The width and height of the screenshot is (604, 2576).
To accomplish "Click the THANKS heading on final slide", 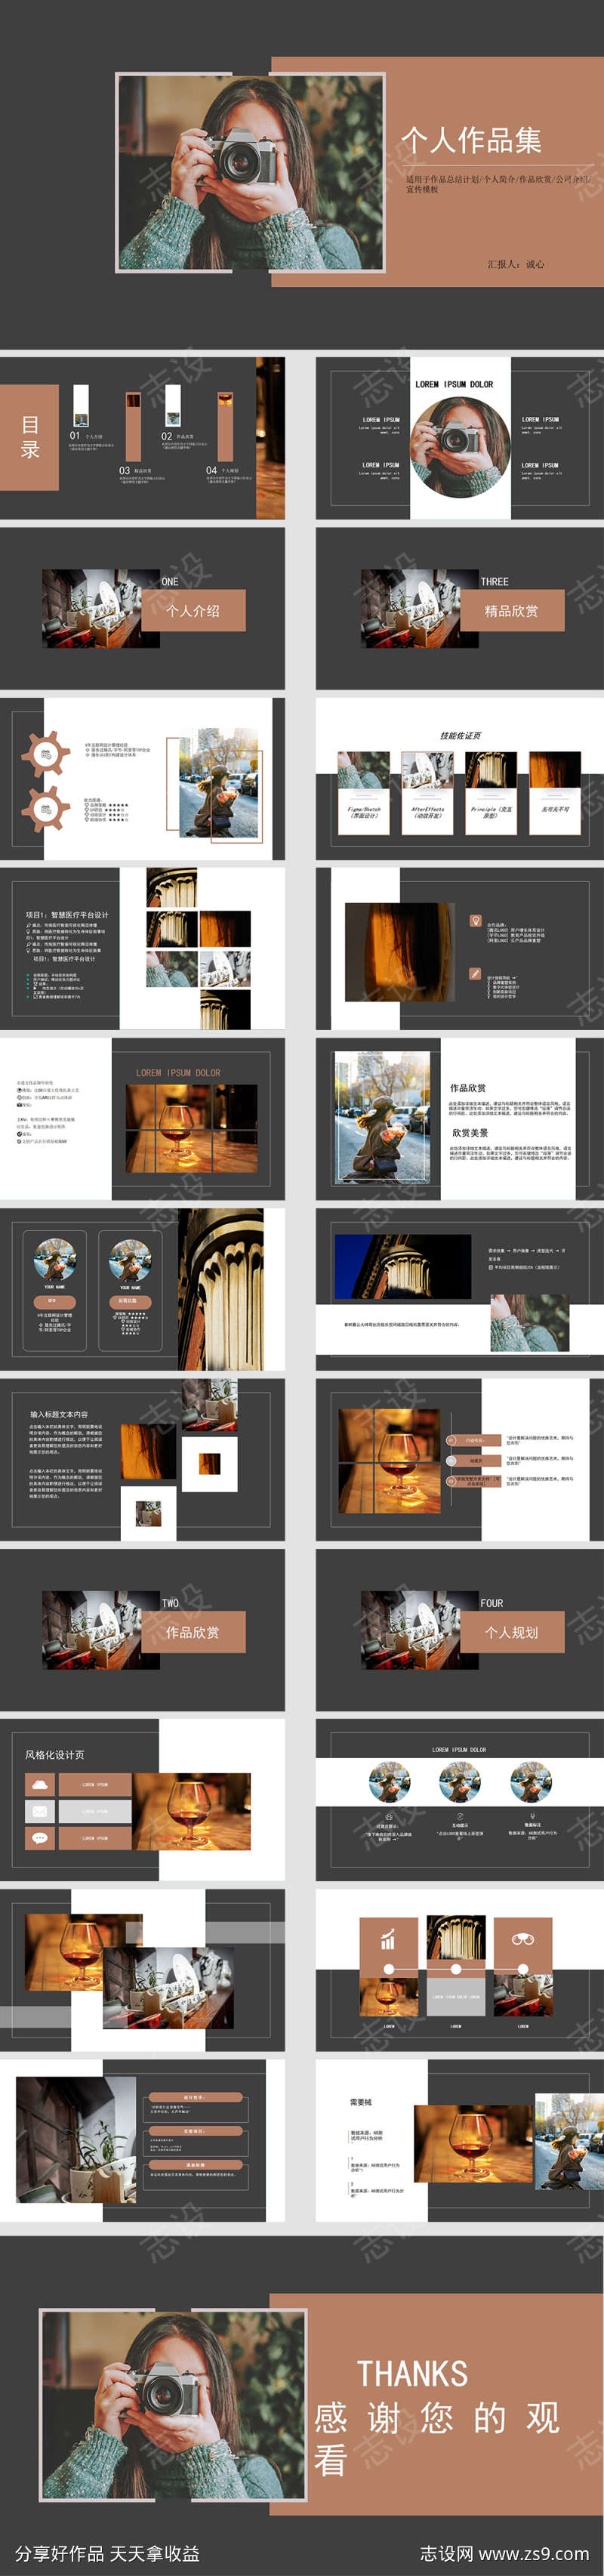I will (x=412, y=2374).
